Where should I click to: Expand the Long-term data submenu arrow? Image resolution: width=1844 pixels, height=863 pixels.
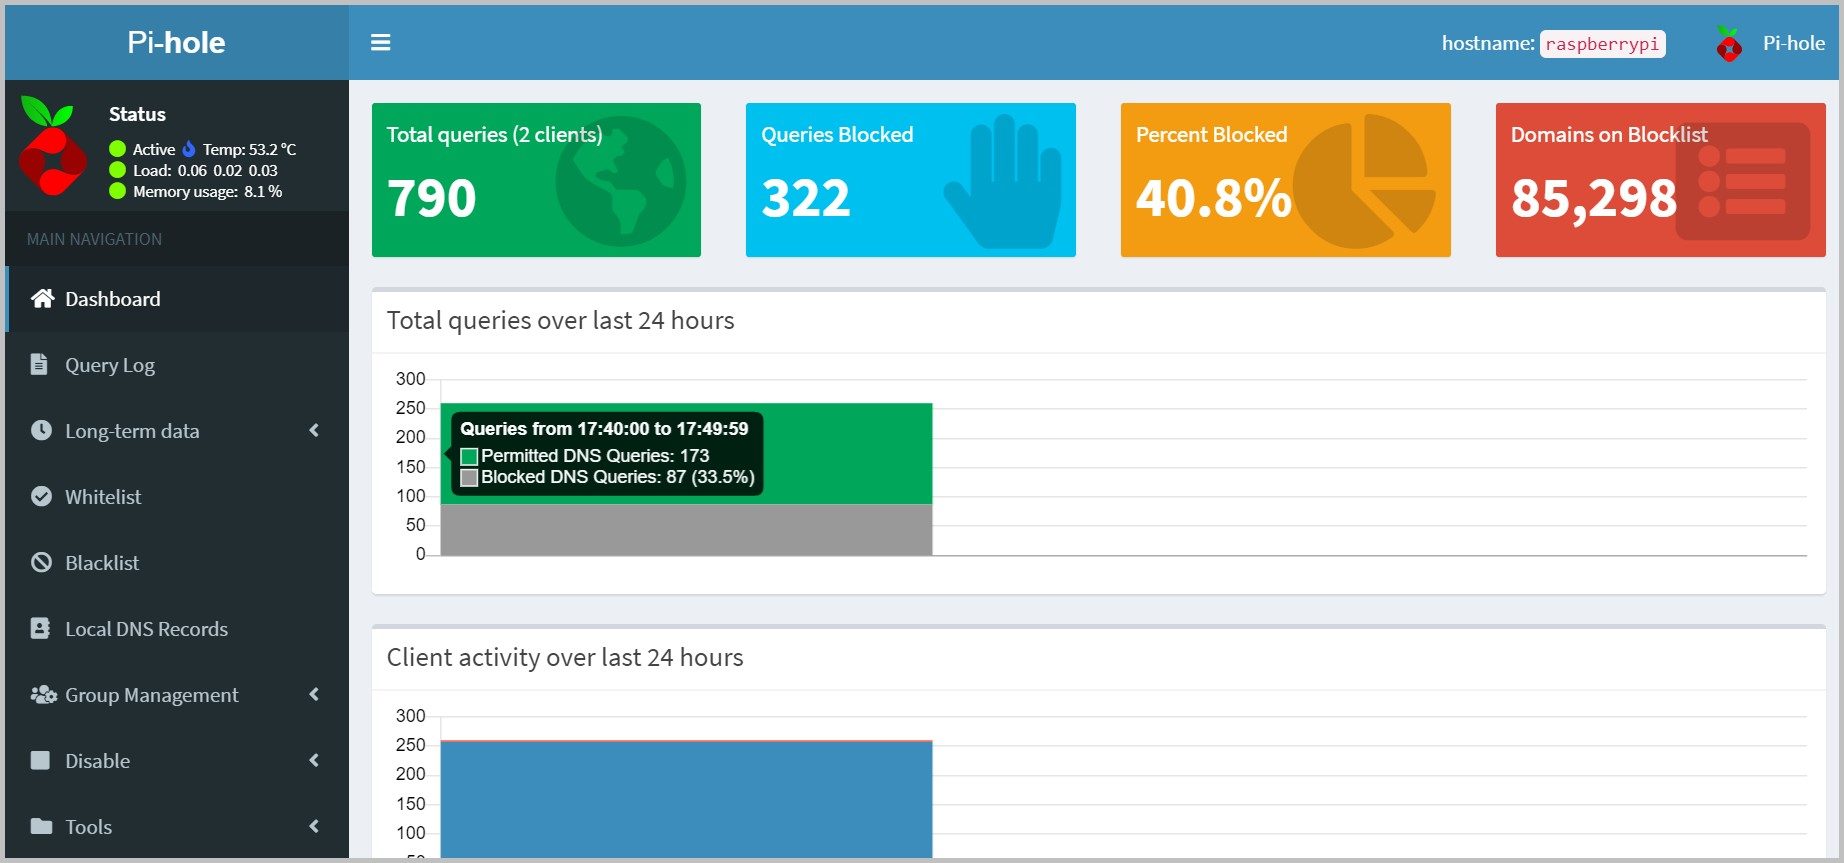314,430
